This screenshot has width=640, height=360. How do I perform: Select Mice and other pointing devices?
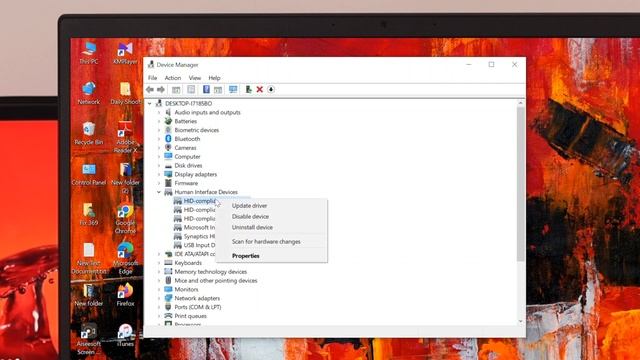tap(211, 281)
